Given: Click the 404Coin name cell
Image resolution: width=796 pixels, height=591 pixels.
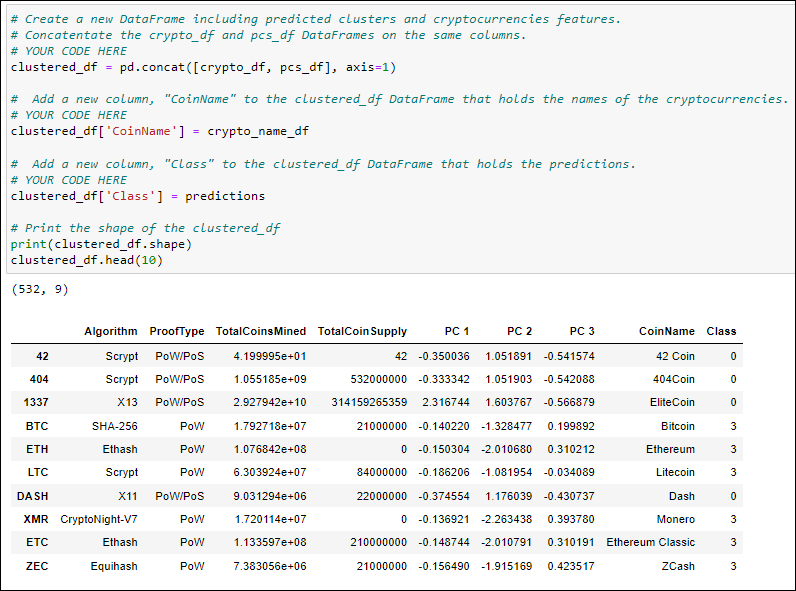Looking at the screenshot, I should click(x=674, y=379).
